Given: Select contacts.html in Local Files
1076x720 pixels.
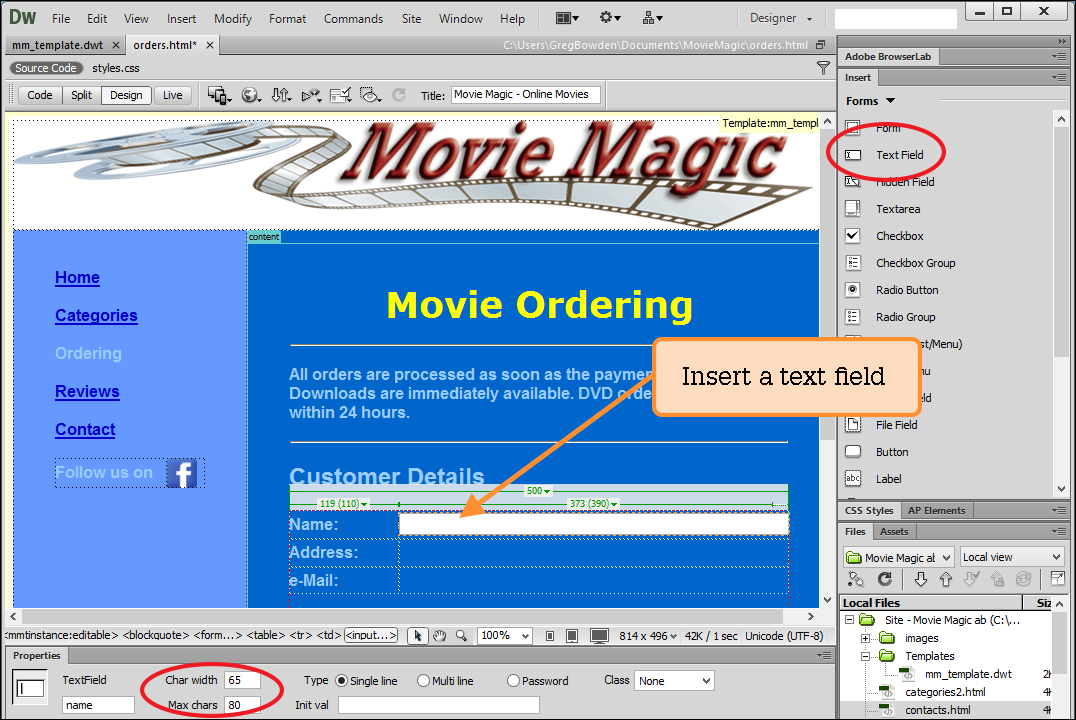Looking at the screenshot, I should point(937,710).
